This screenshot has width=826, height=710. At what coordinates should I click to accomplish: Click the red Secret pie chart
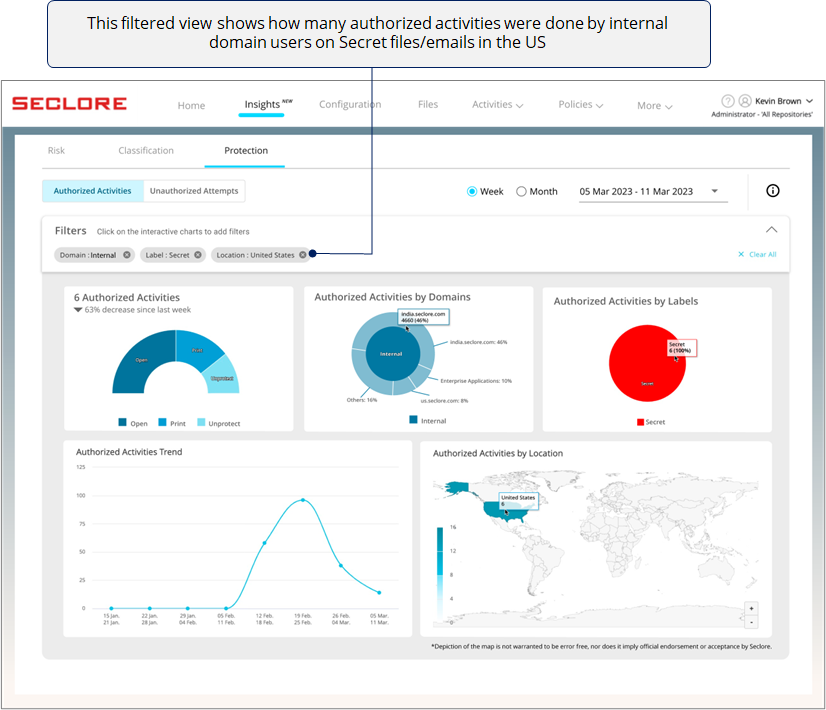pyautogui.click(x=647, y=363)
